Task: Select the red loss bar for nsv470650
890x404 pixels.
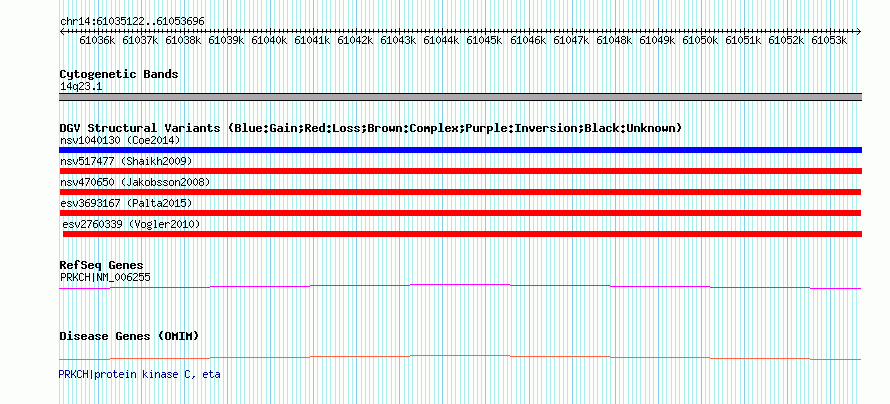Action: (x=460, y=192)
